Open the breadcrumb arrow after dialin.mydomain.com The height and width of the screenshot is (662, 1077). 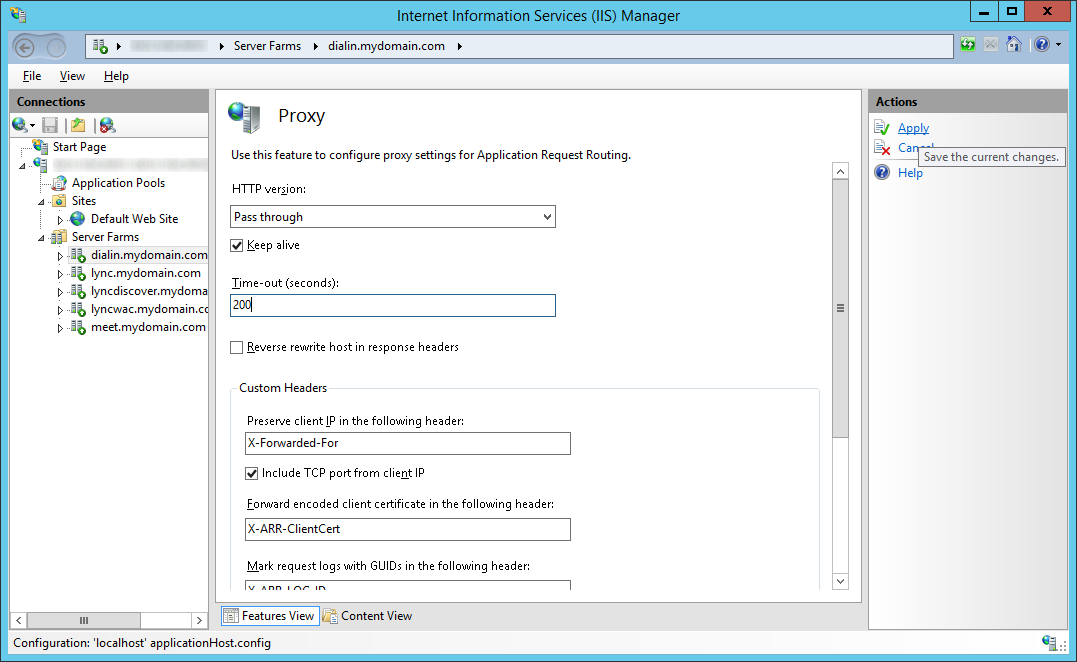point(460,46)
